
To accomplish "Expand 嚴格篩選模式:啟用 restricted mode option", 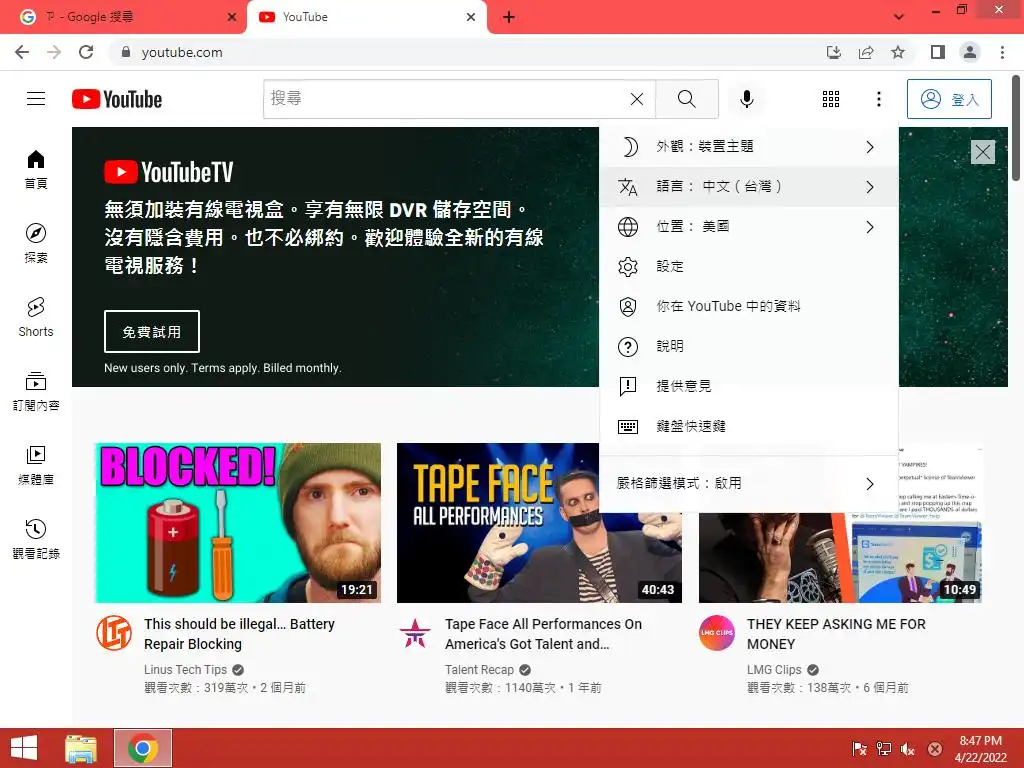I will pyautogui.click(x=748, y=483).
